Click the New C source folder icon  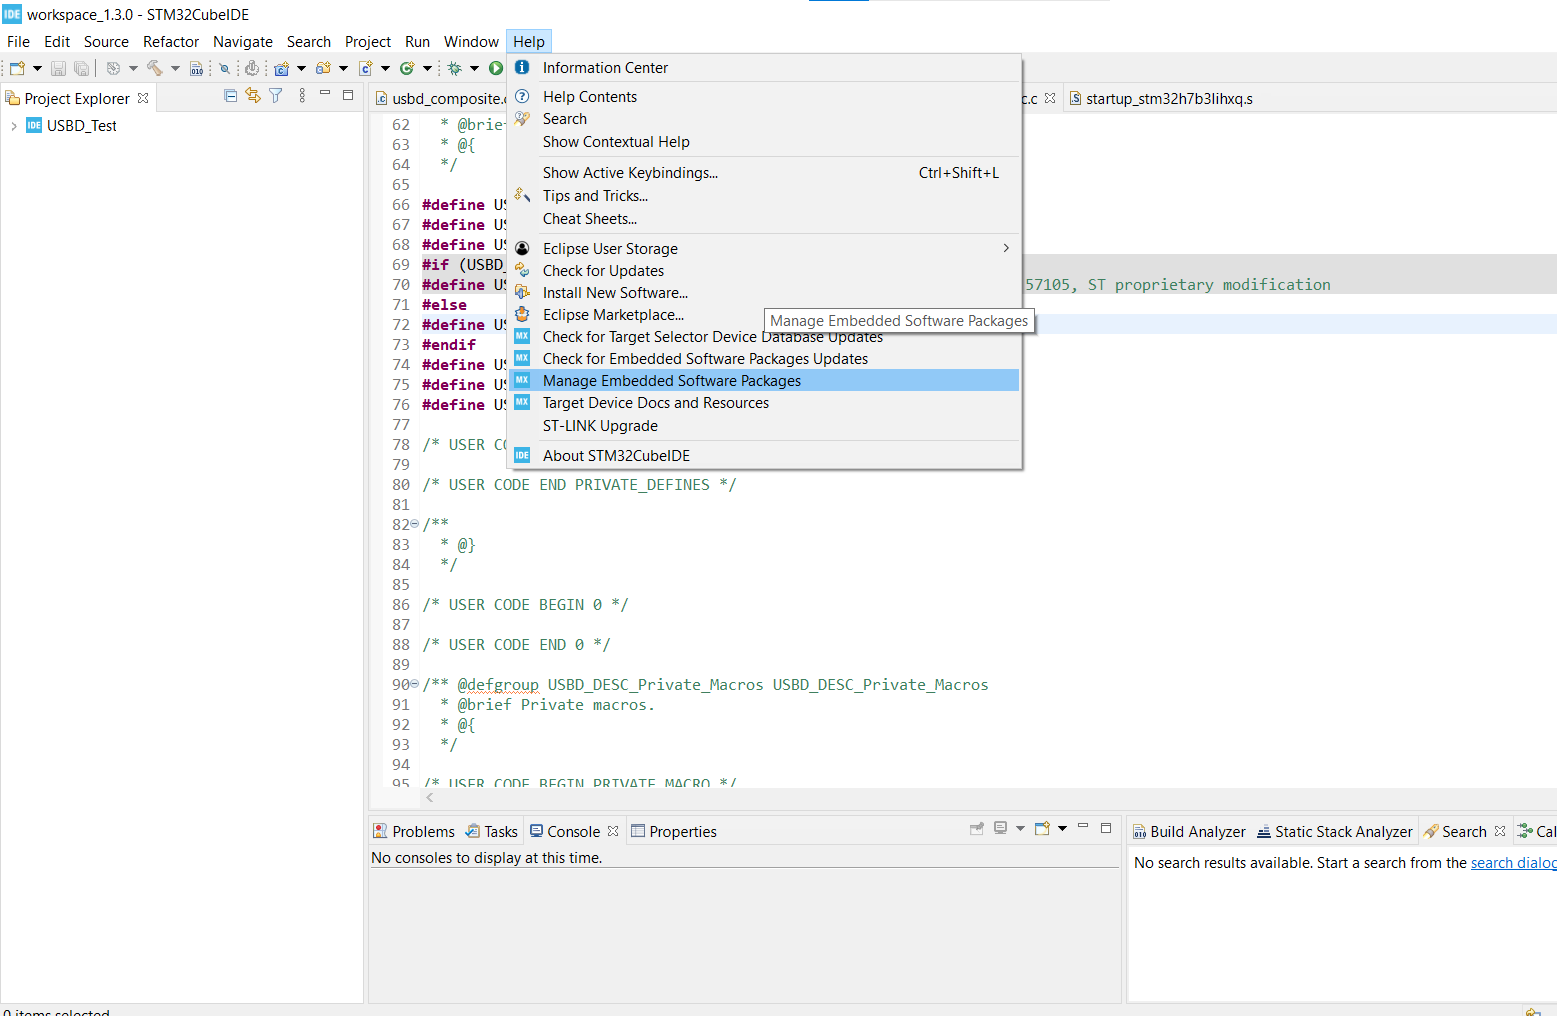323,68
